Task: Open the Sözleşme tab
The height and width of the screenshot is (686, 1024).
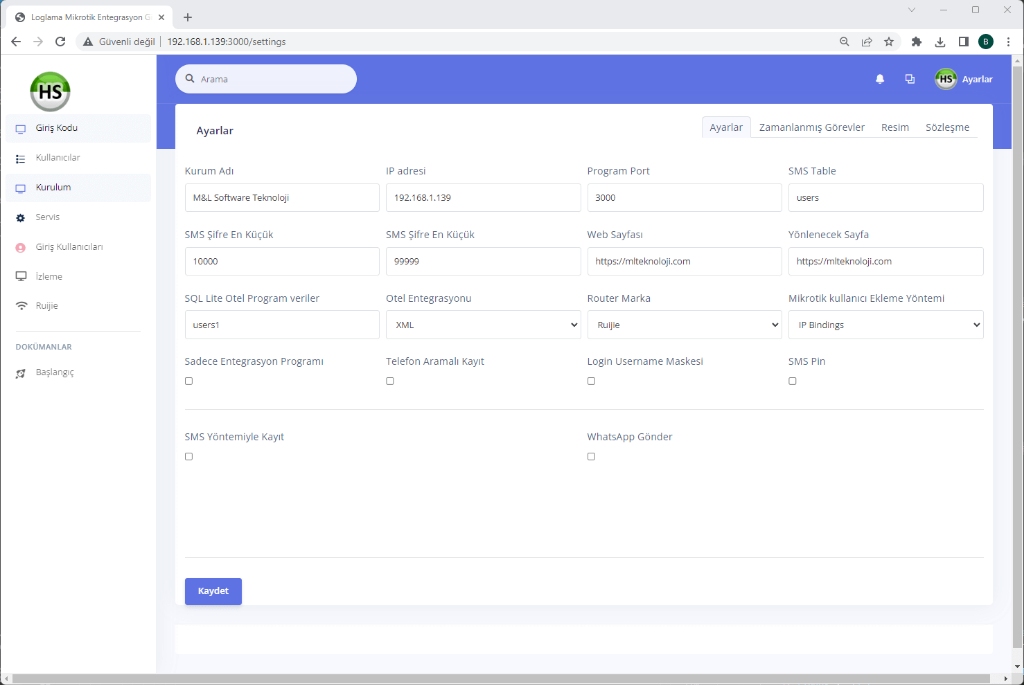Action: point(947,128)
